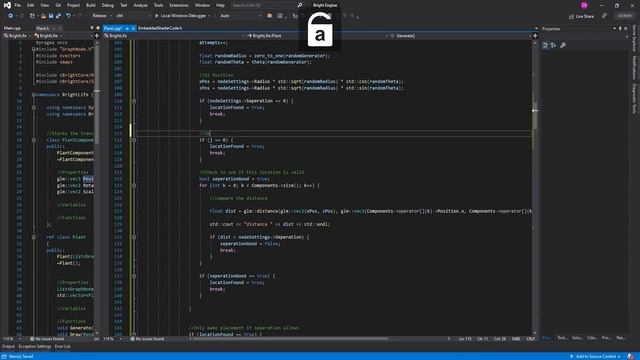The width and height of the screenshot is (640, 360).
Task: Open the x64 platform dropdown
Action: pos(133,16)
